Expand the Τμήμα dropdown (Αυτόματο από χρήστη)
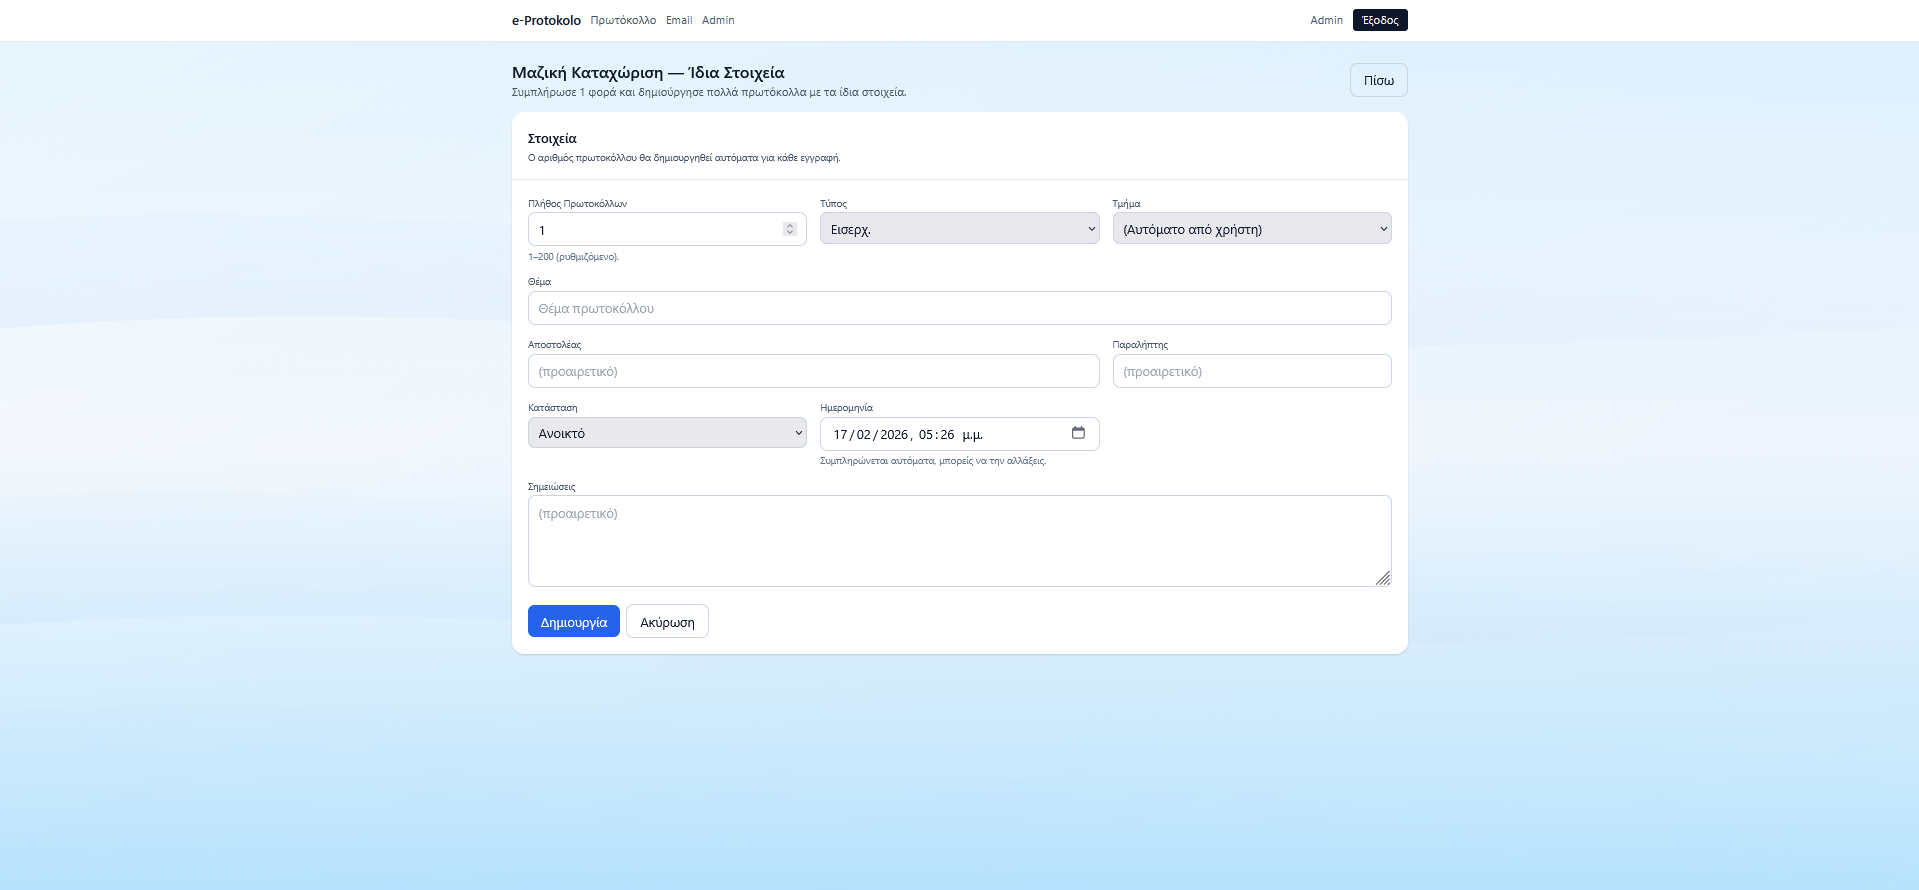 tap(1252, 229)
